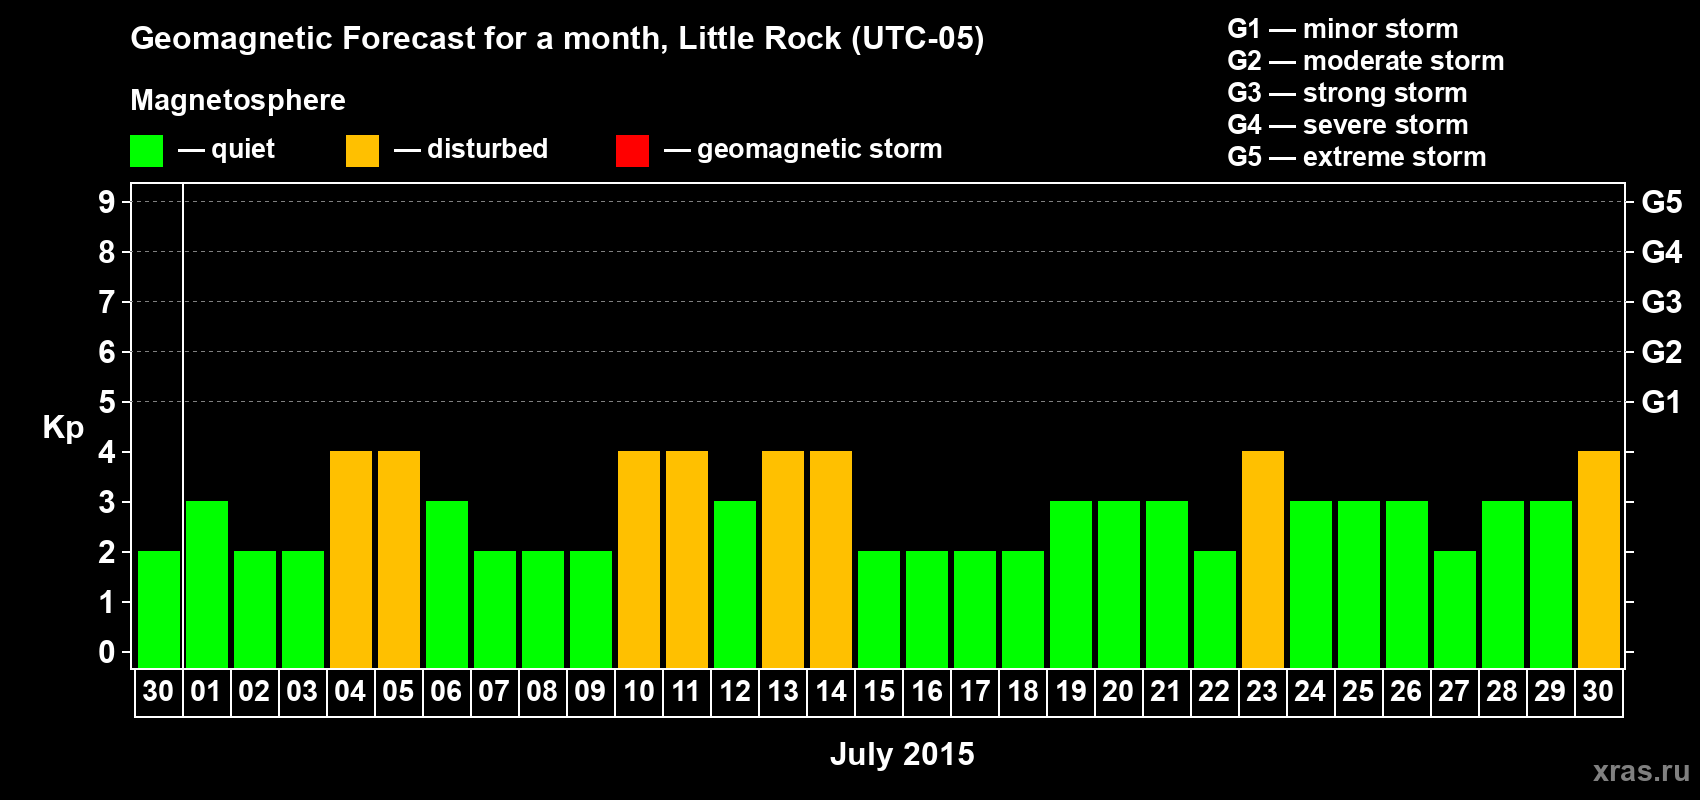Click the date cell '01'

[x=206, y=692]
